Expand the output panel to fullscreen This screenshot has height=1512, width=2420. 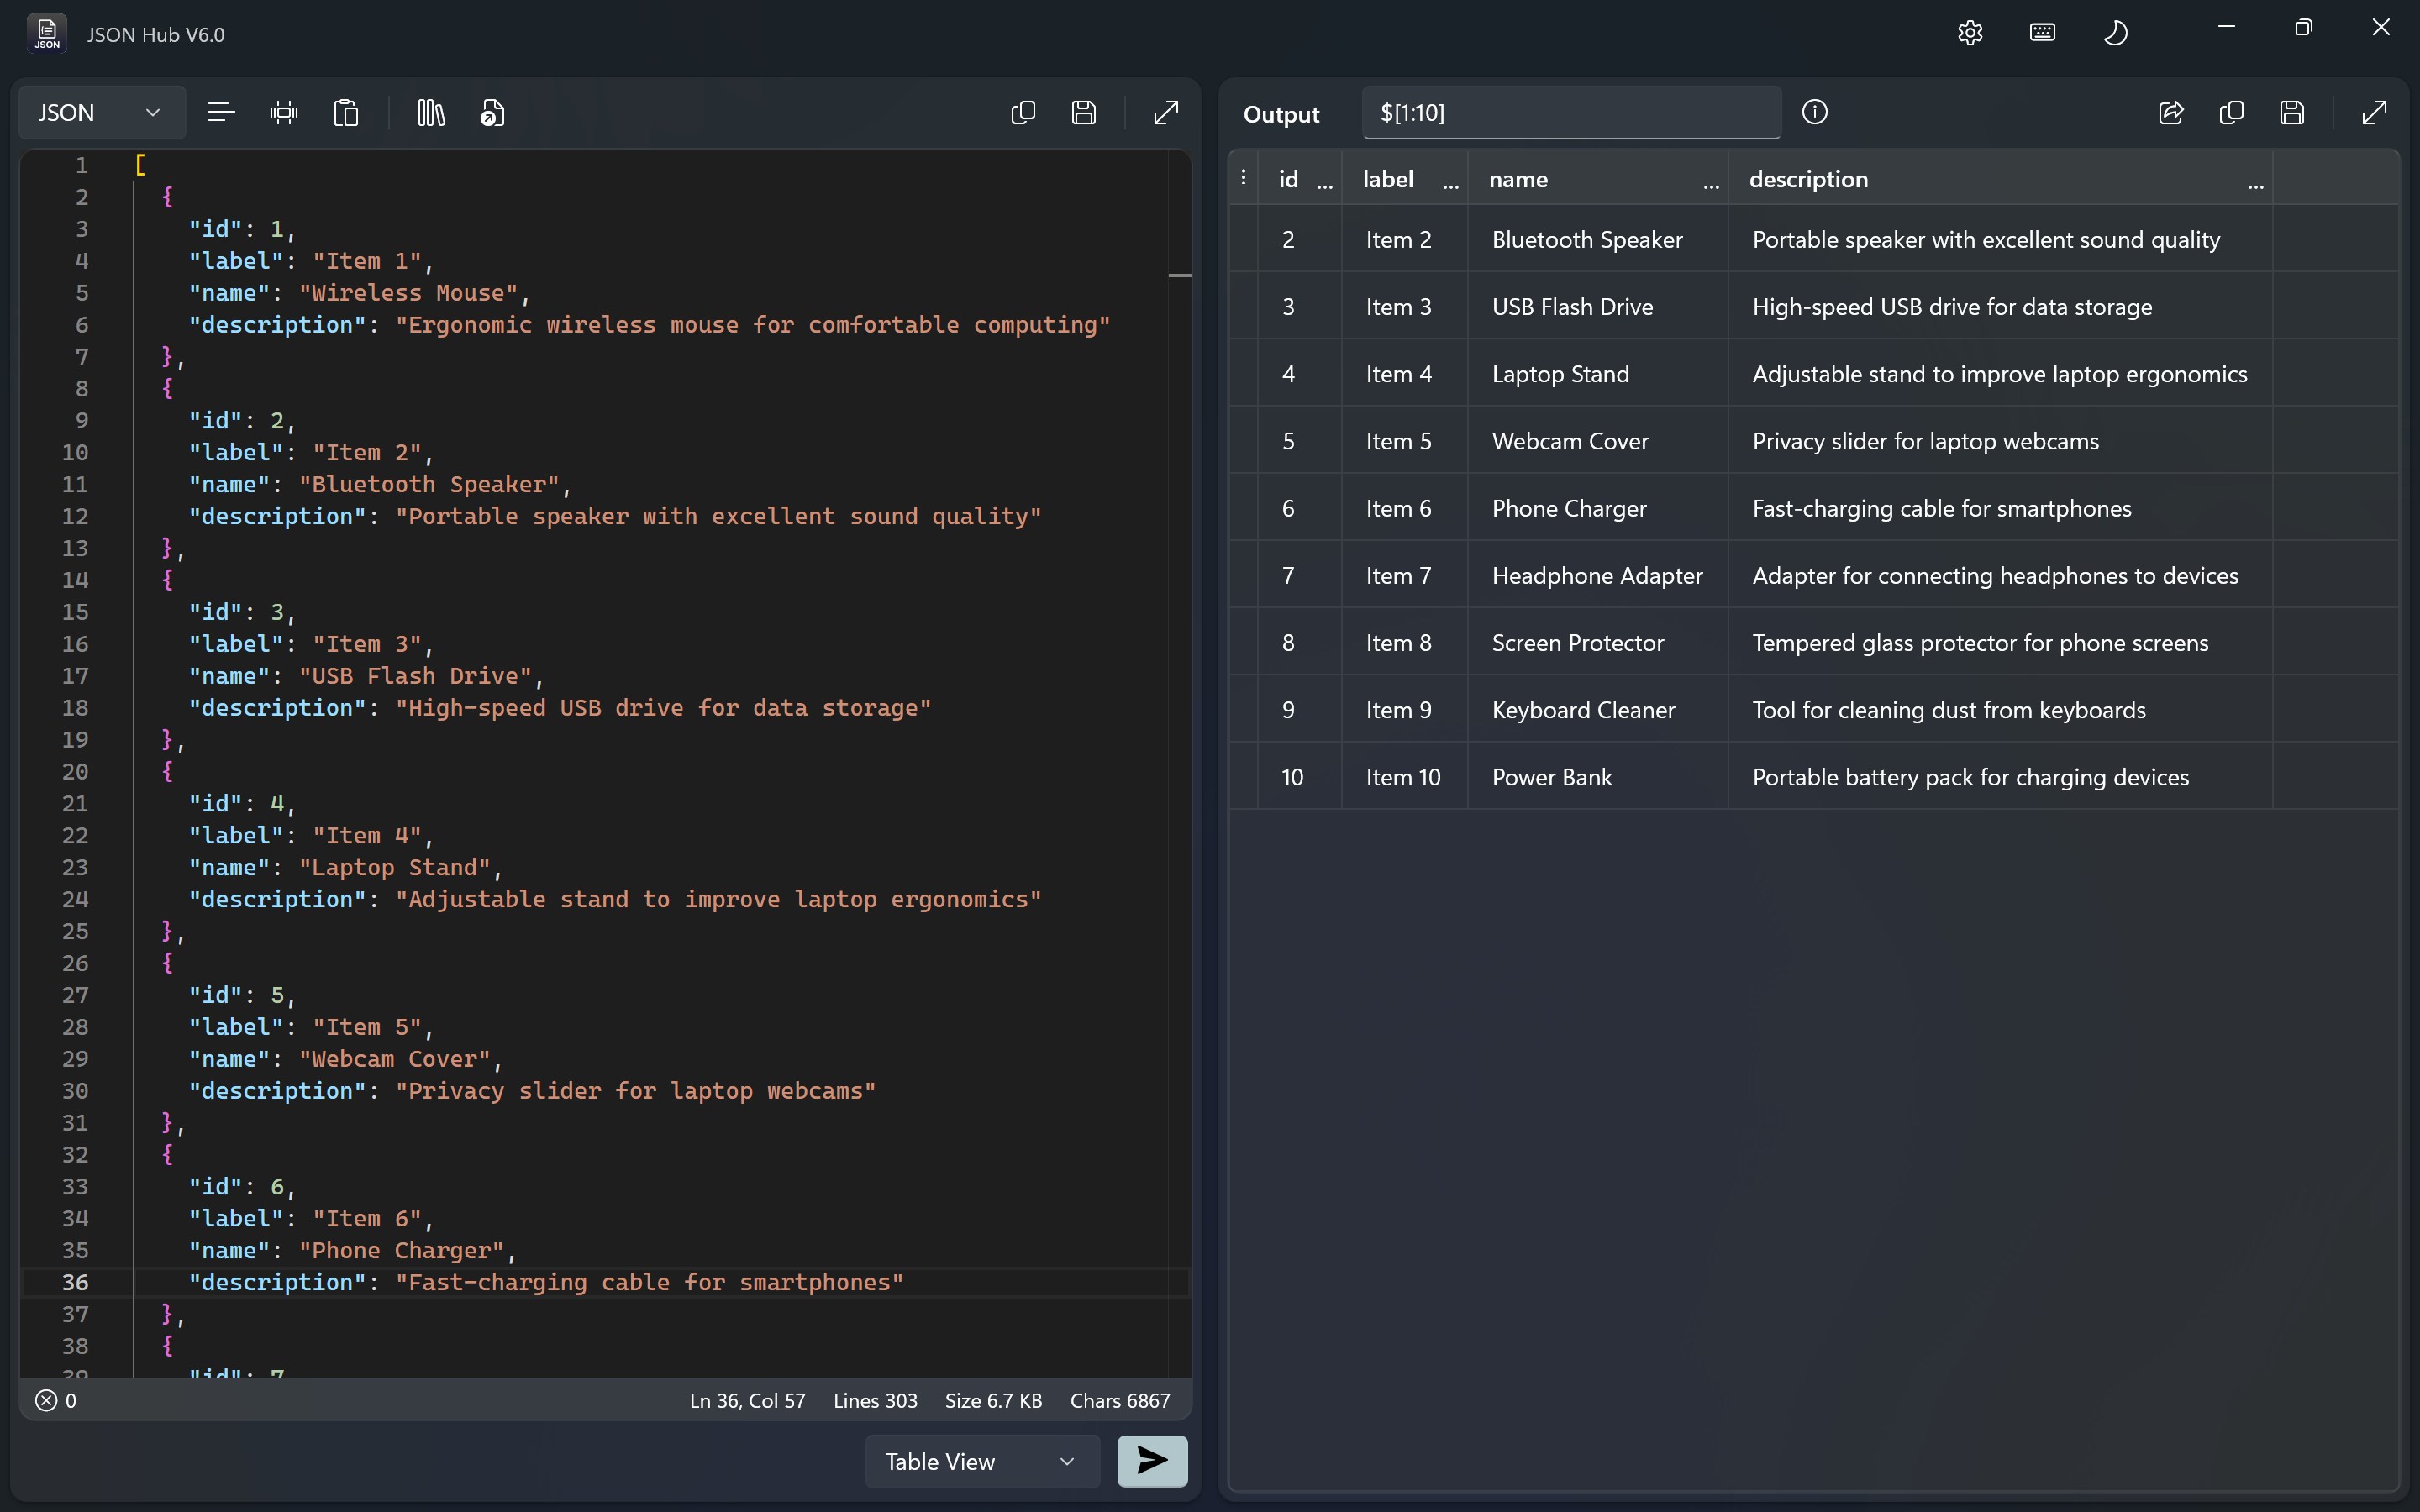click(2373, 113)
